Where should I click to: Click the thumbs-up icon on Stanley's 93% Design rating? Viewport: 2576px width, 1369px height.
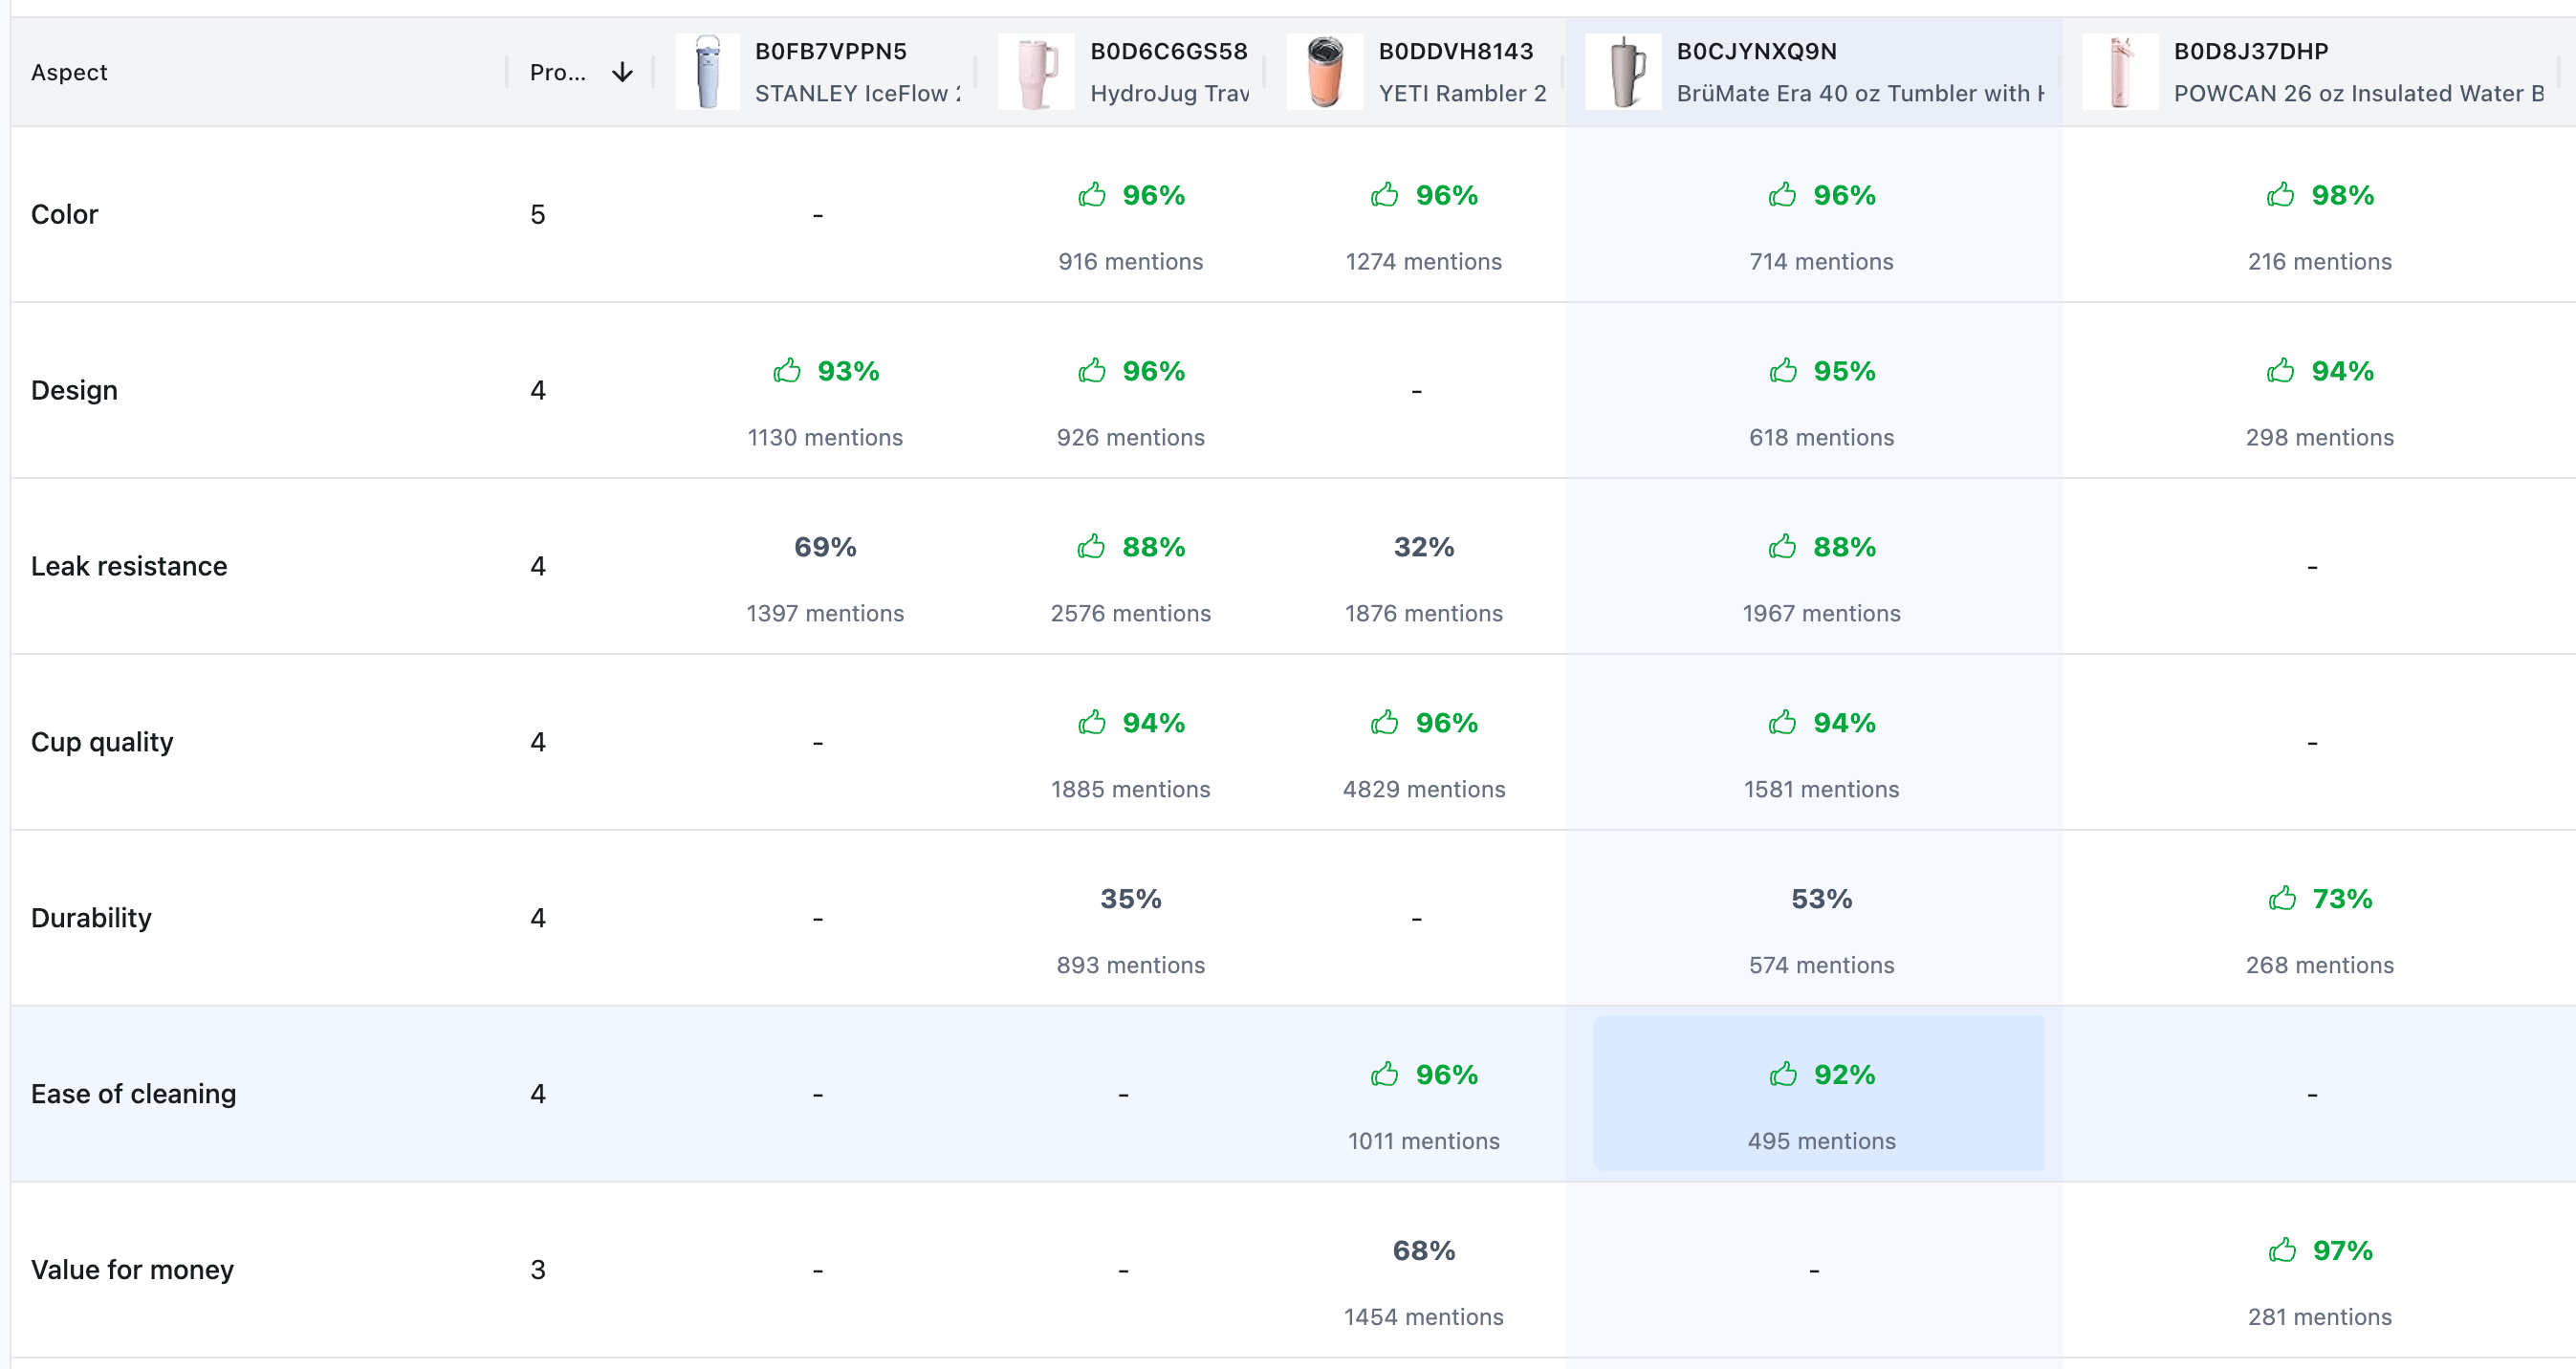point(788,371)
